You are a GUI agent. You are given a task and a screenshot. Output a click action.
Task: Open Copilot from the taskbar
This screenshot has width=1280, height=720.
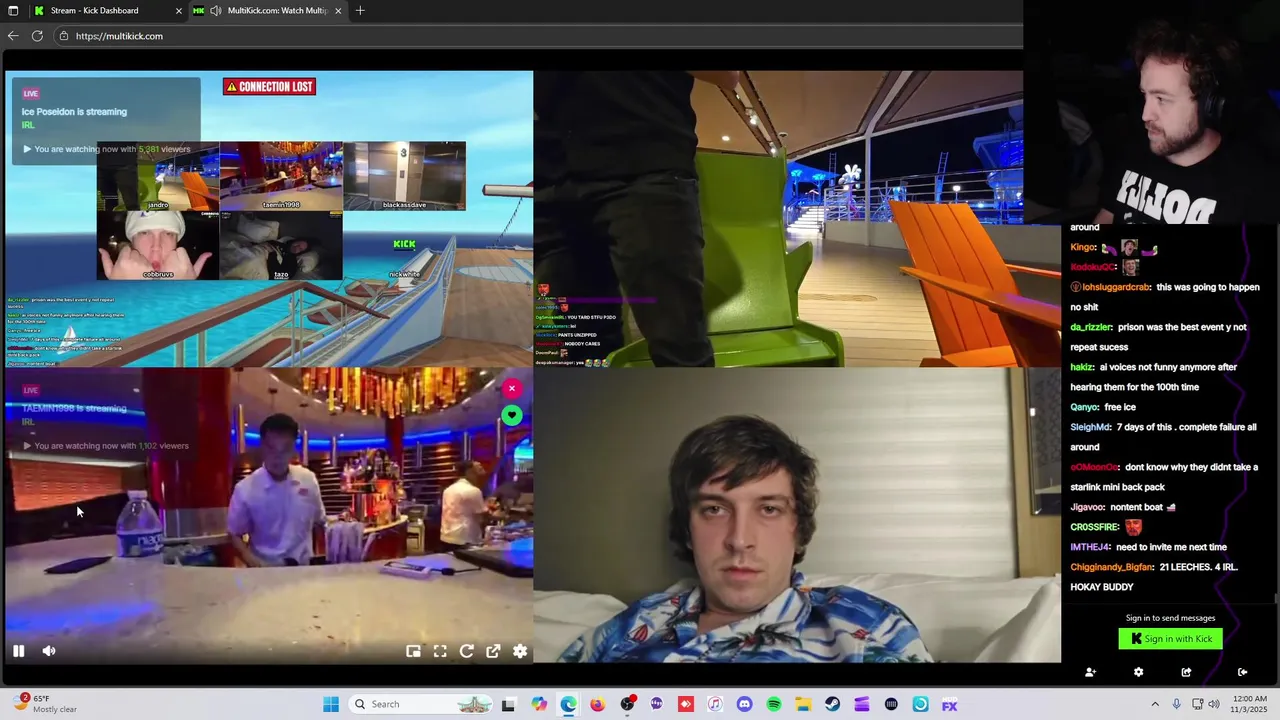coord(539,704)
